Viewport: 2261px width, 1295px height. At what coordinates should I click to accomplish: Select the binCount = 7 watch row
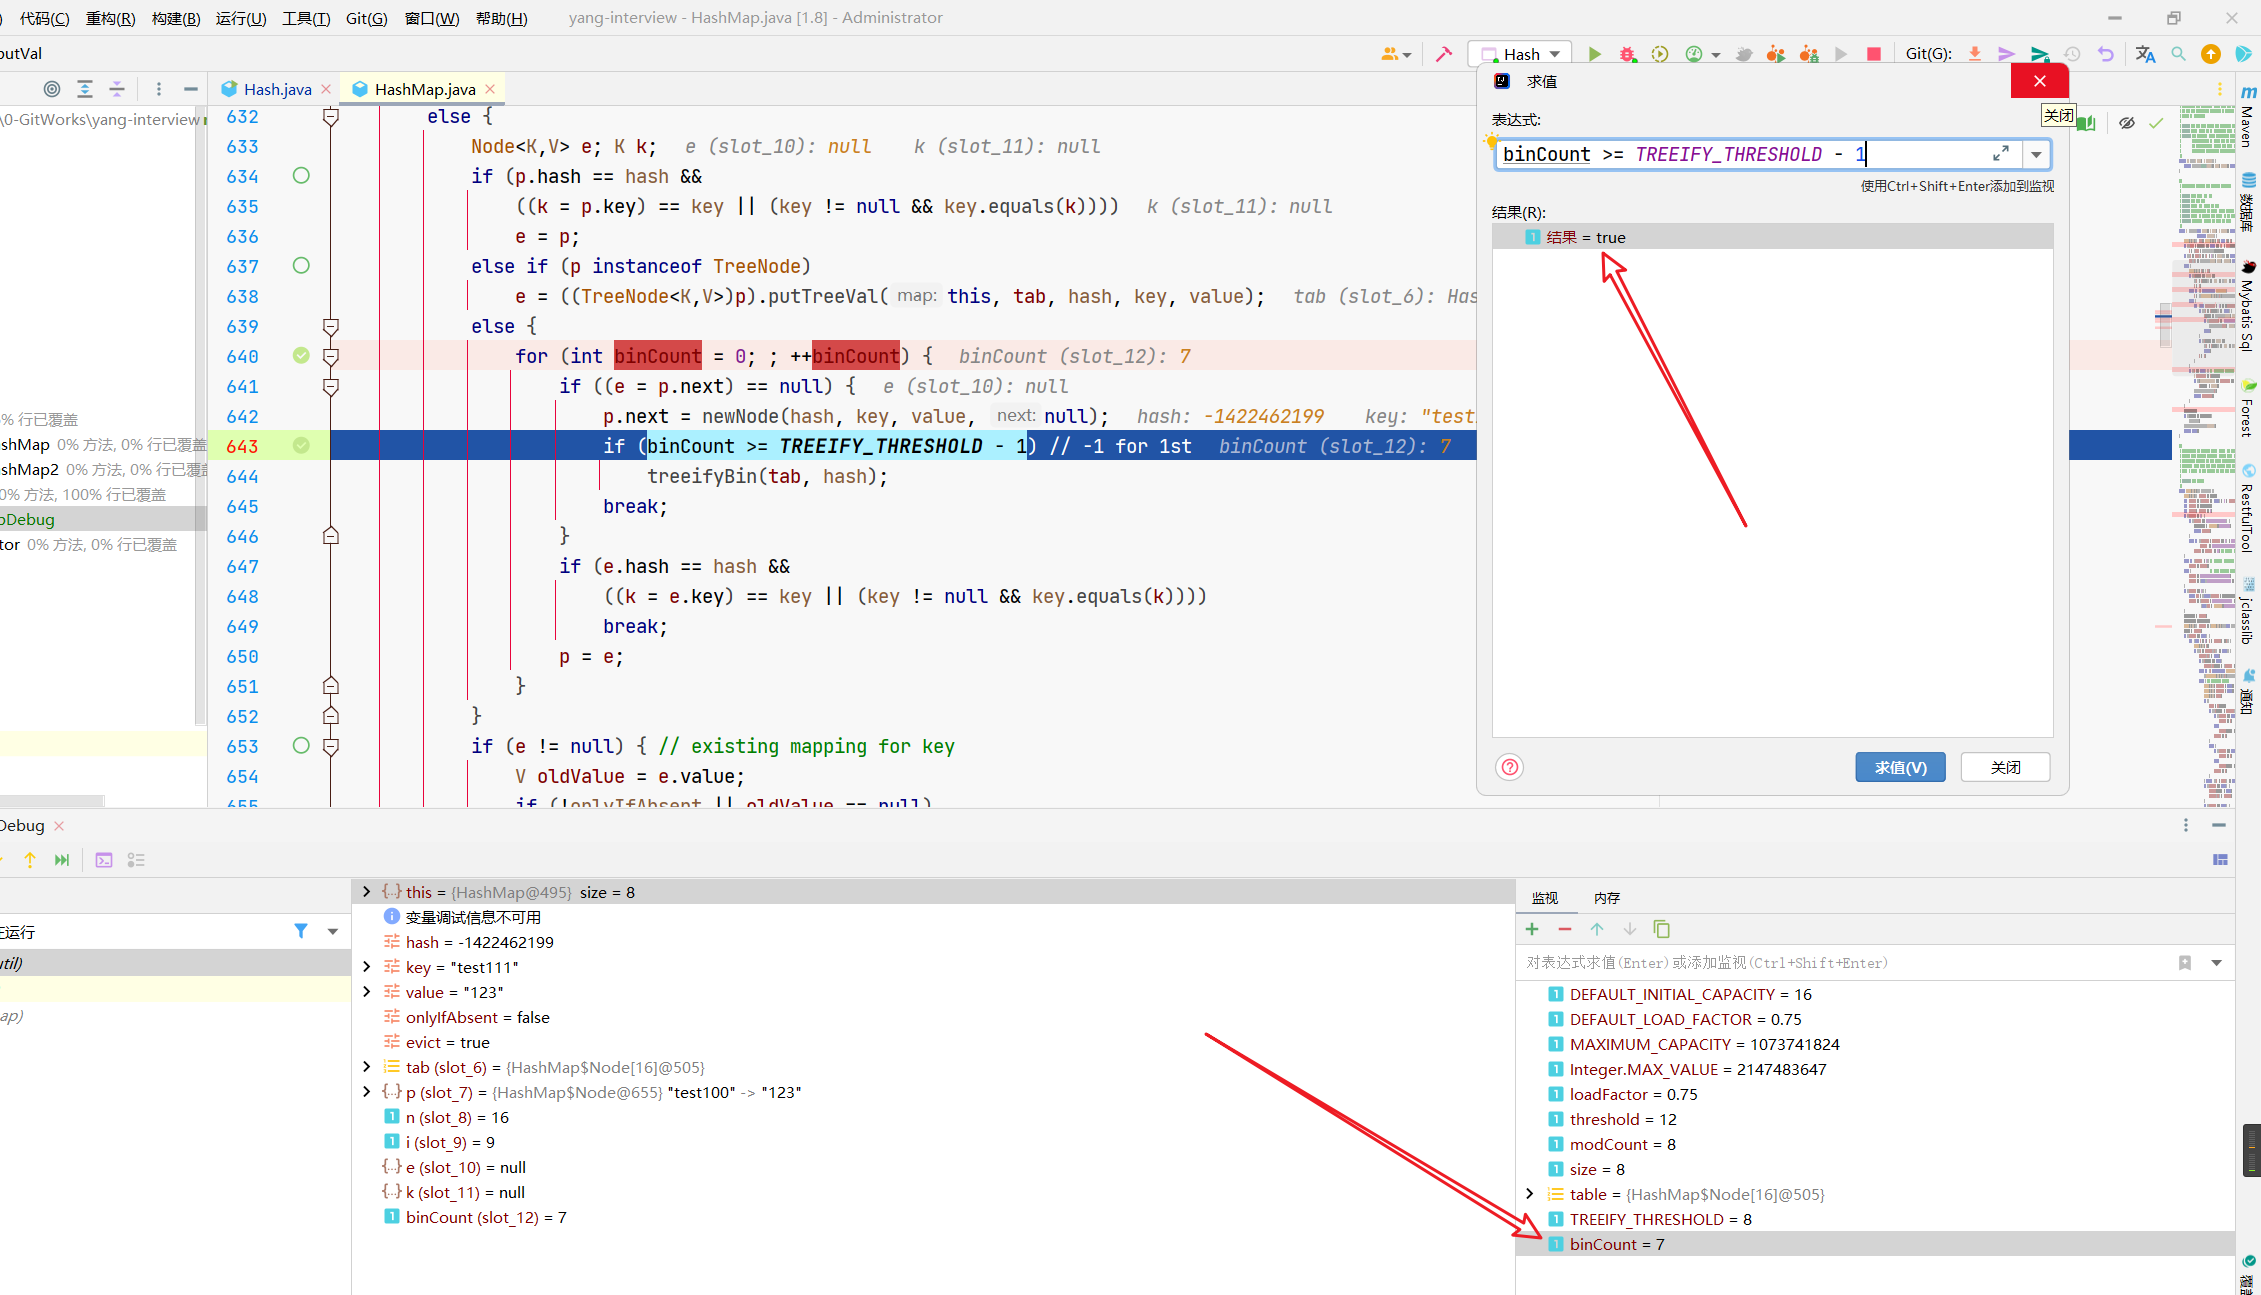[x=1875, y=1244]
